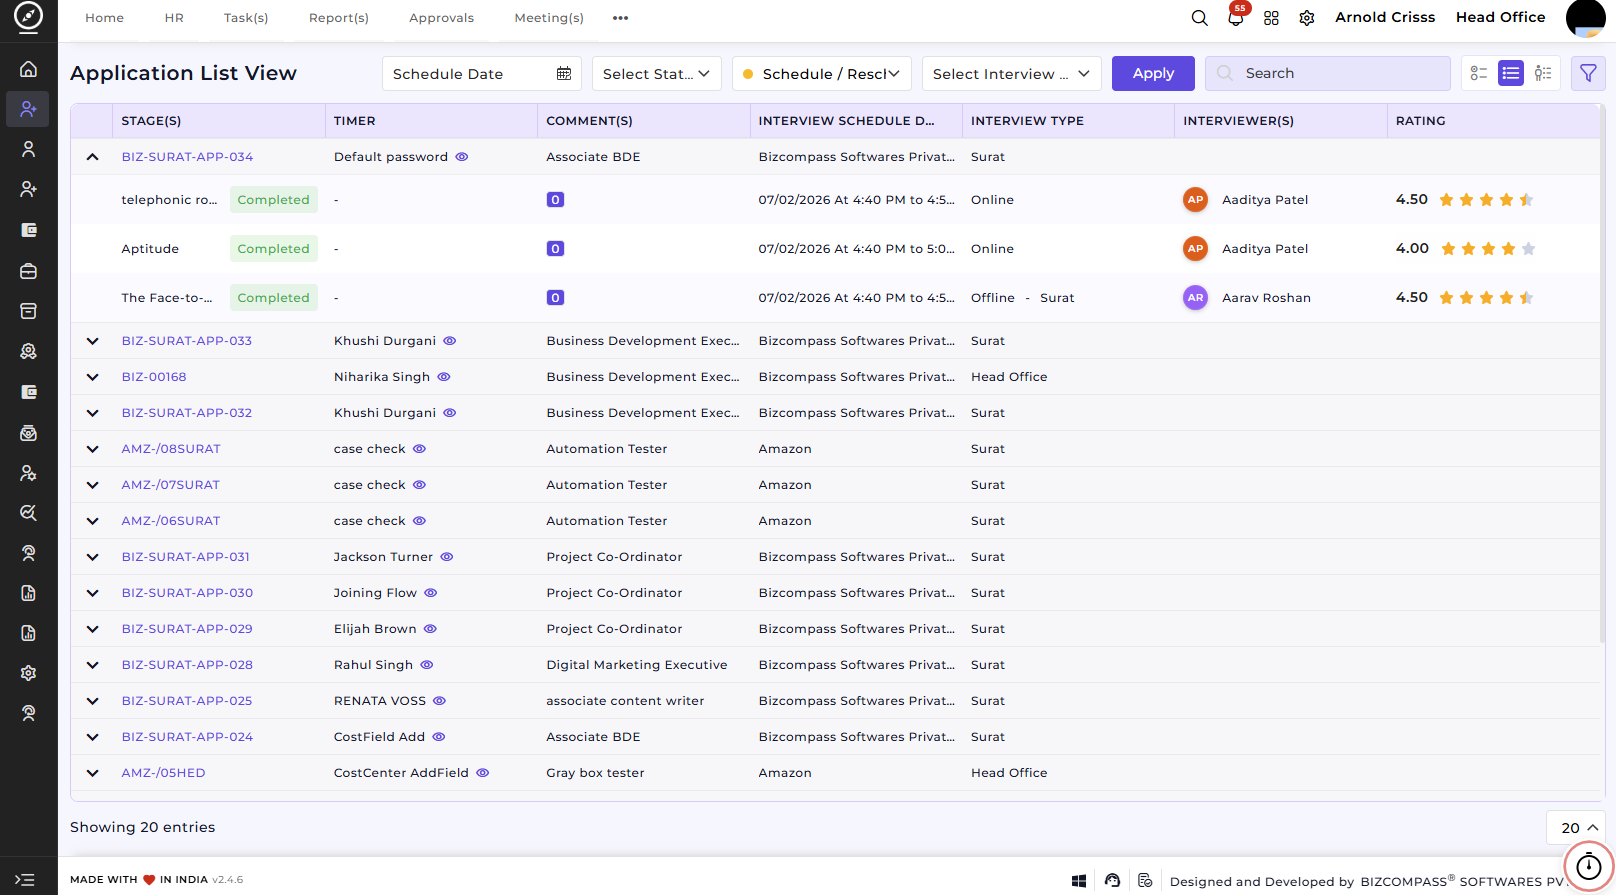Expand the AMZ-/08SURAT row
Image resolution: width=1616 pixels, height=895 pixels.
pyautogui.click(x=93, y=449)
